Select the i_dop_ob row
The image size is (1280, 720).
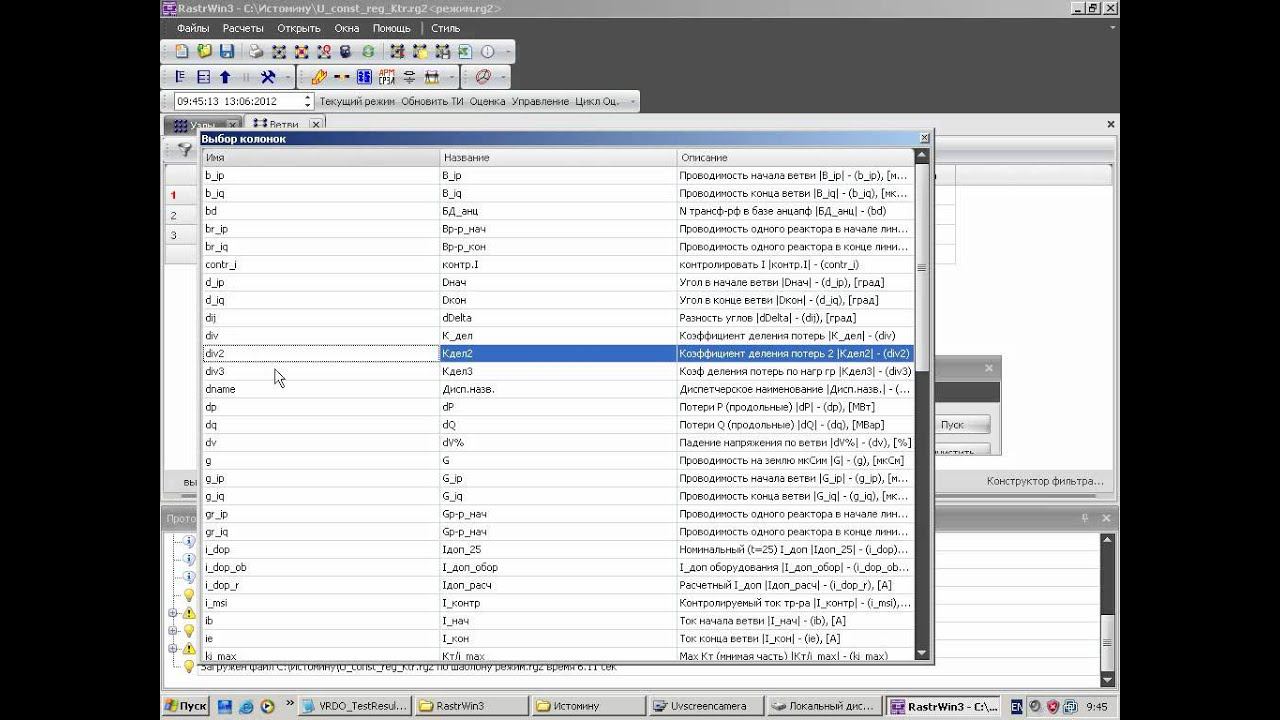[558, 567]
